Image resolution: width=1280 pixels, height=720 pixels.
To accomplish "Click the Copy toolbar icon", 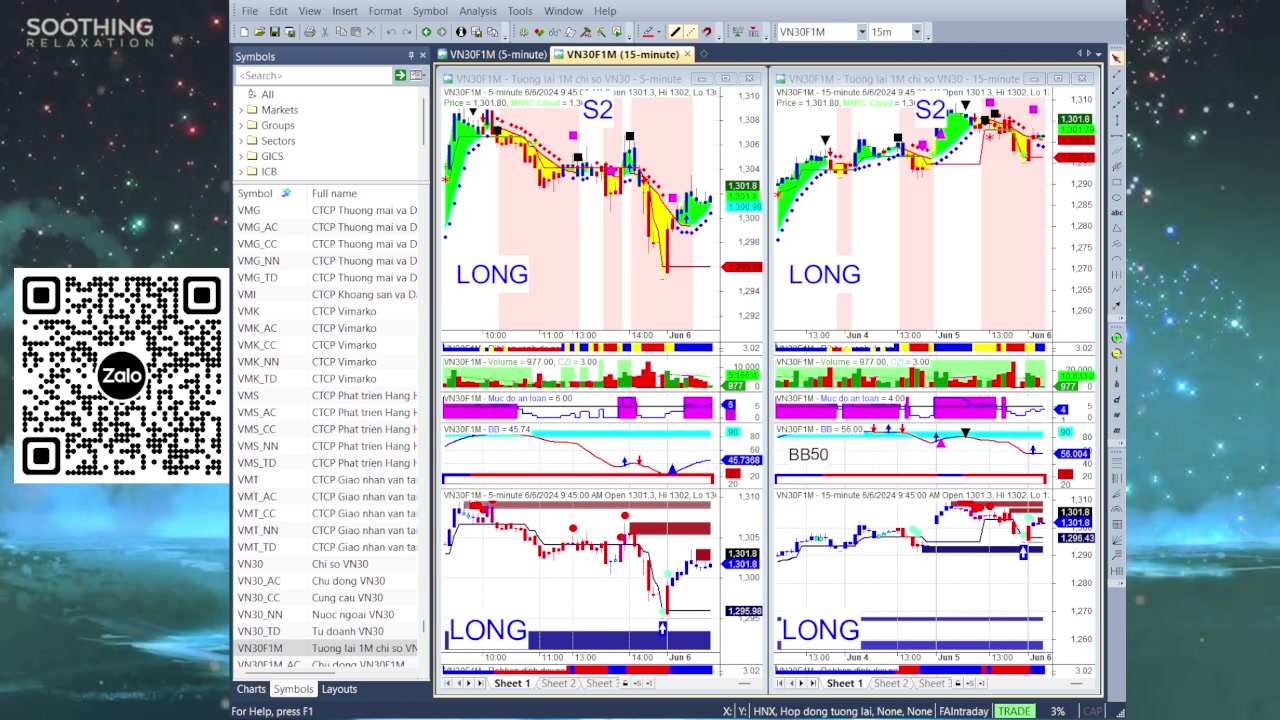I will tap(341, 32).
